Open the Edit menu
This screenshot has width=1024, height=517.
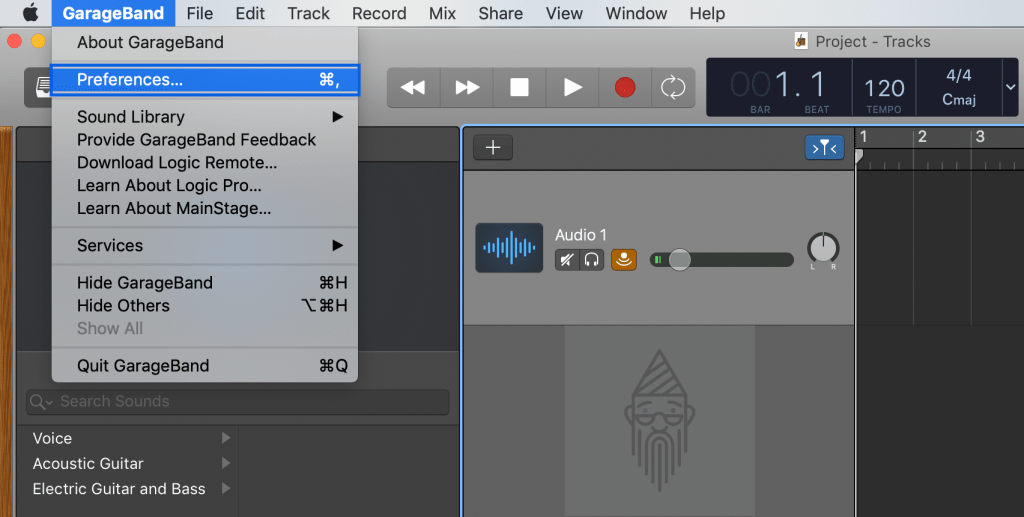click(250, 13)
